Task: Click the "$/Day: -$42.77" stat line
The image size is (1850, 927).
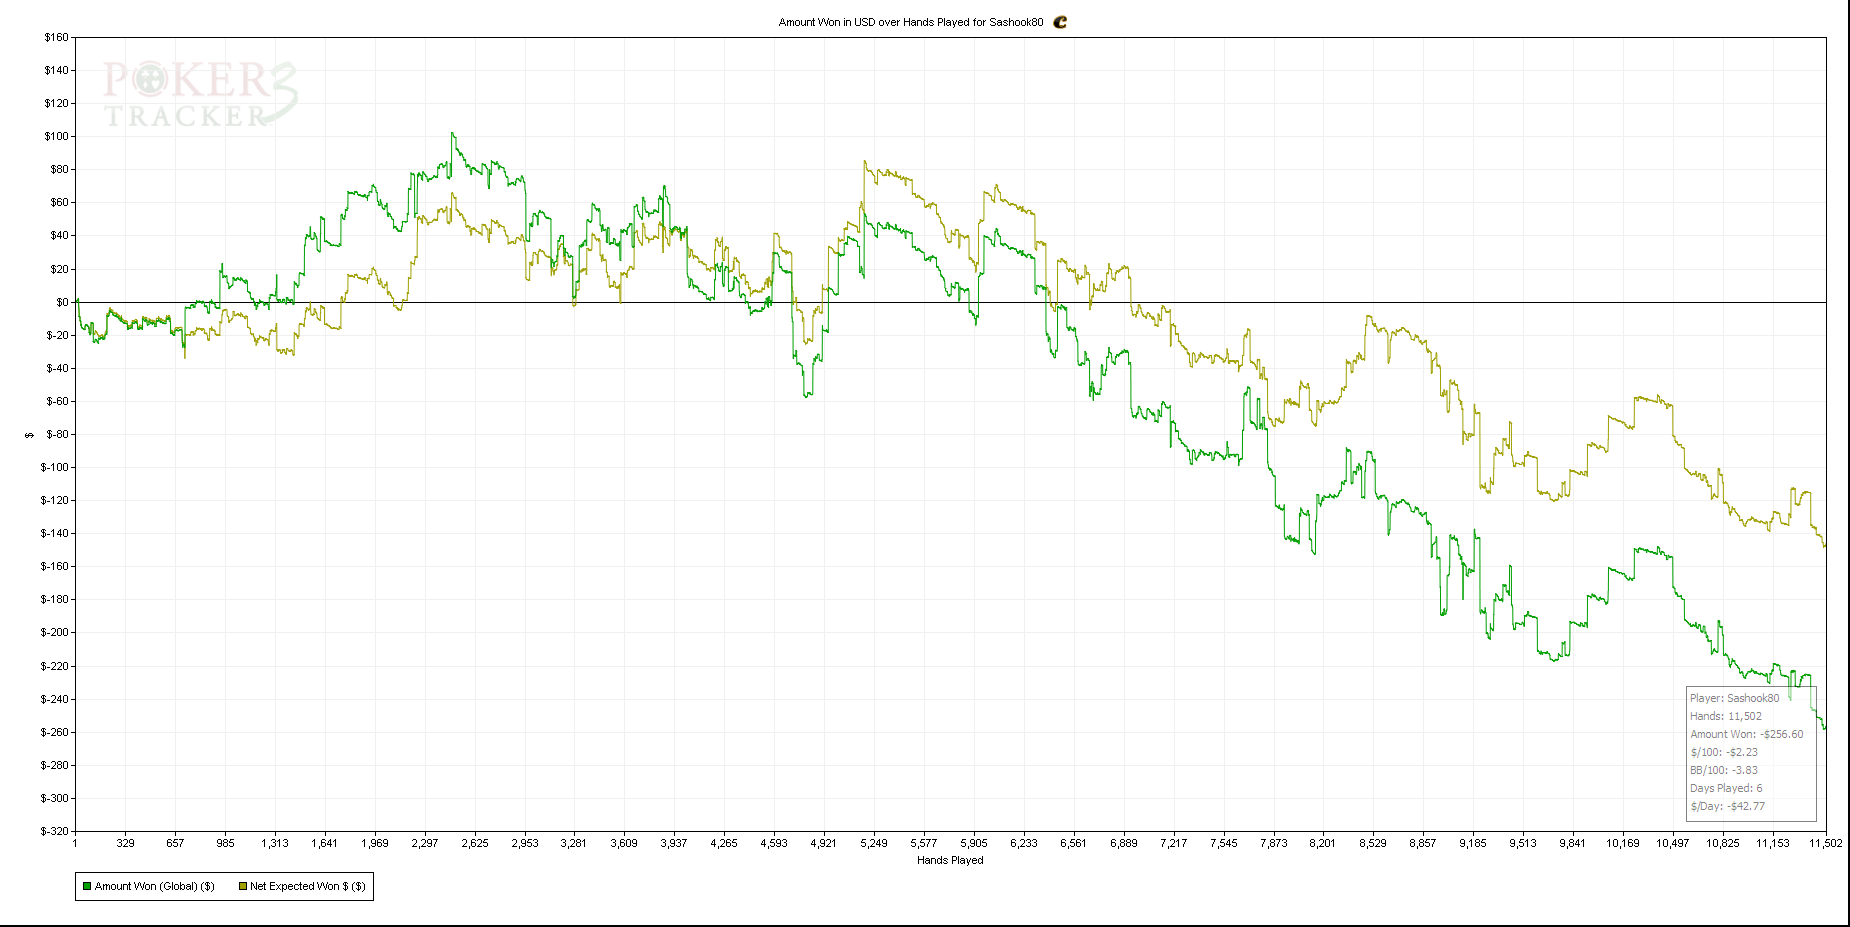Action: (1727, 806)
